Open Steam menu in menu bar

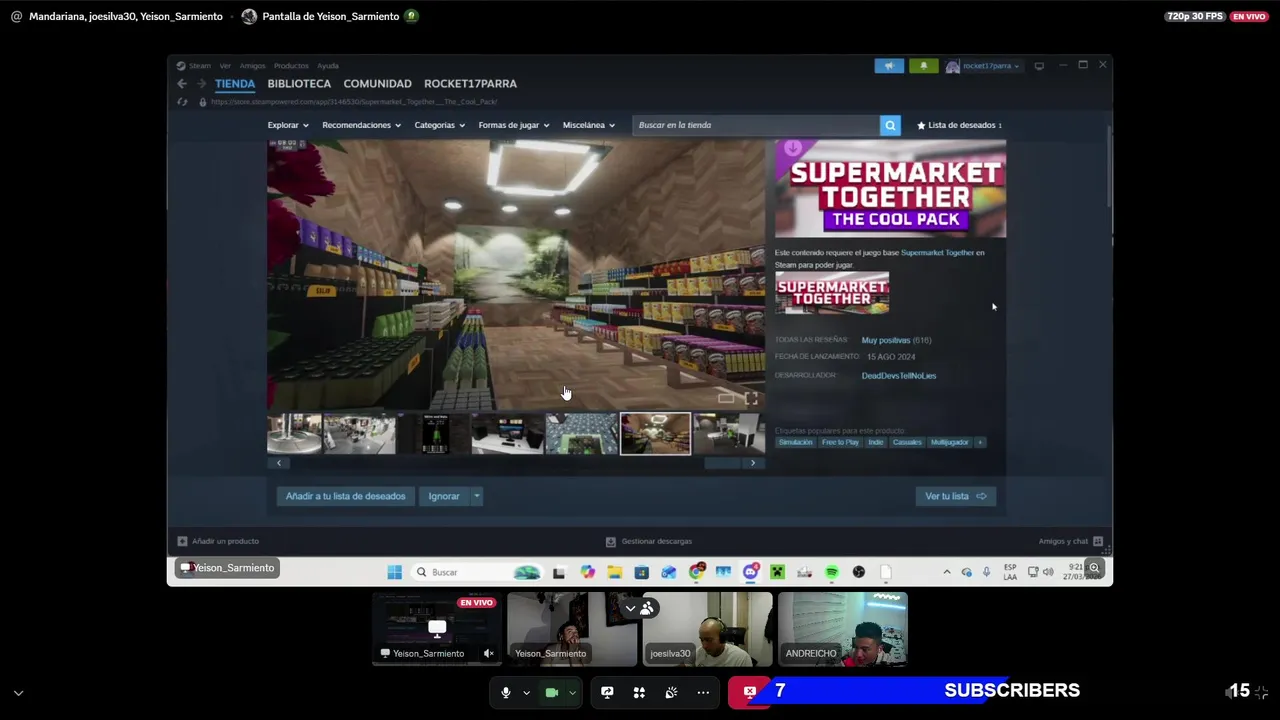pyautogui.click(x=199, y=66)
